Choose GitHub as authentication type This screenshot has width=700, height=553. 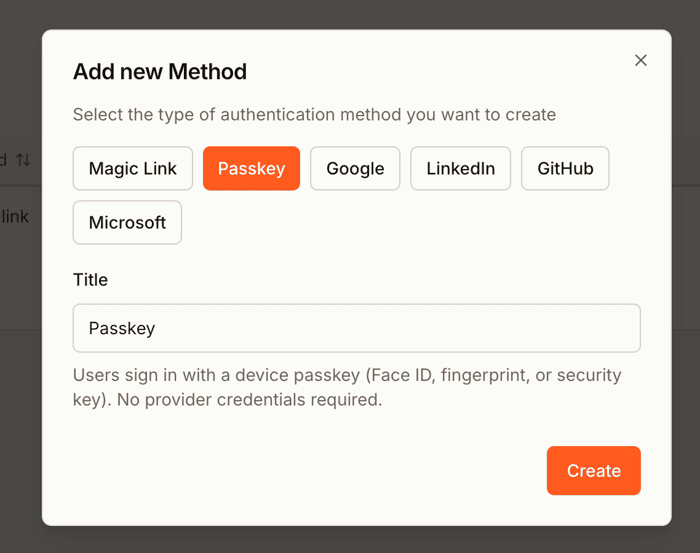click(565, 168)
